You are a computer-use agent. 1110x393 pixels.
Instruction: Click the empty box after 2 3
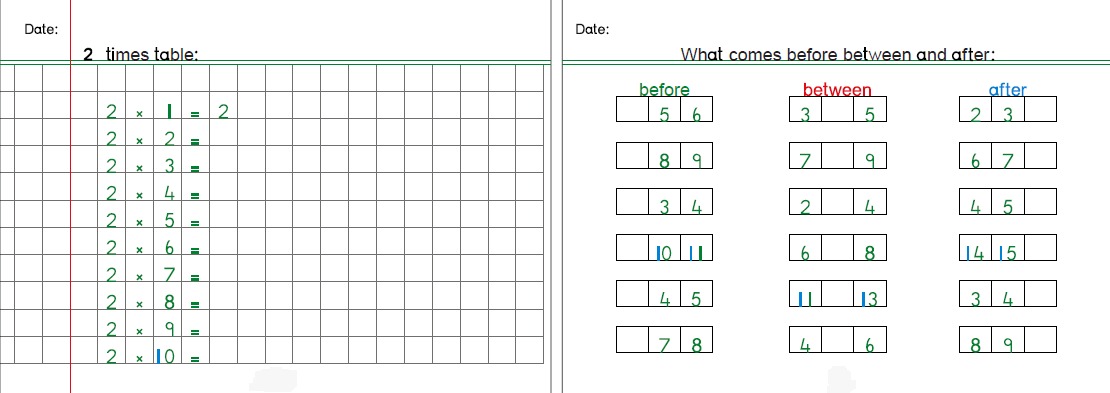pyautogui.click(x=1040, y=109)
